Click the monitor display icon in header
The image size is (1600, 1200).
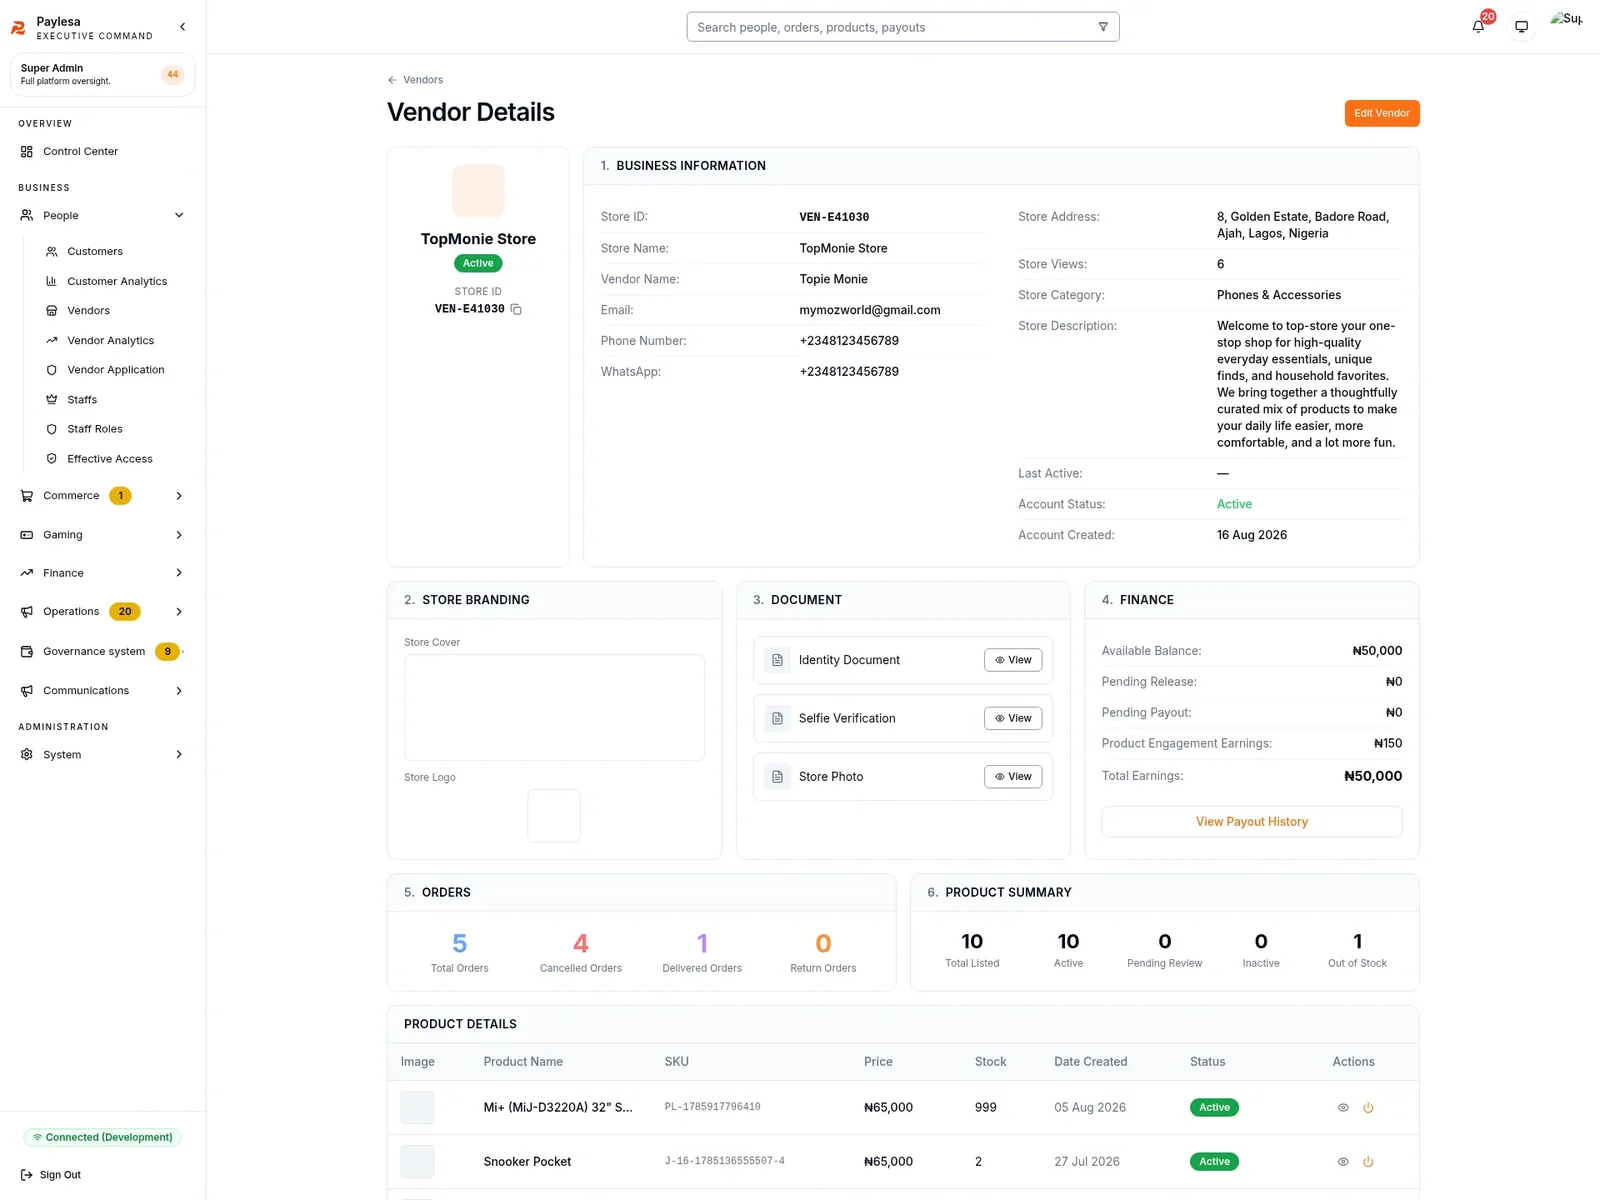pos(1521,27)
